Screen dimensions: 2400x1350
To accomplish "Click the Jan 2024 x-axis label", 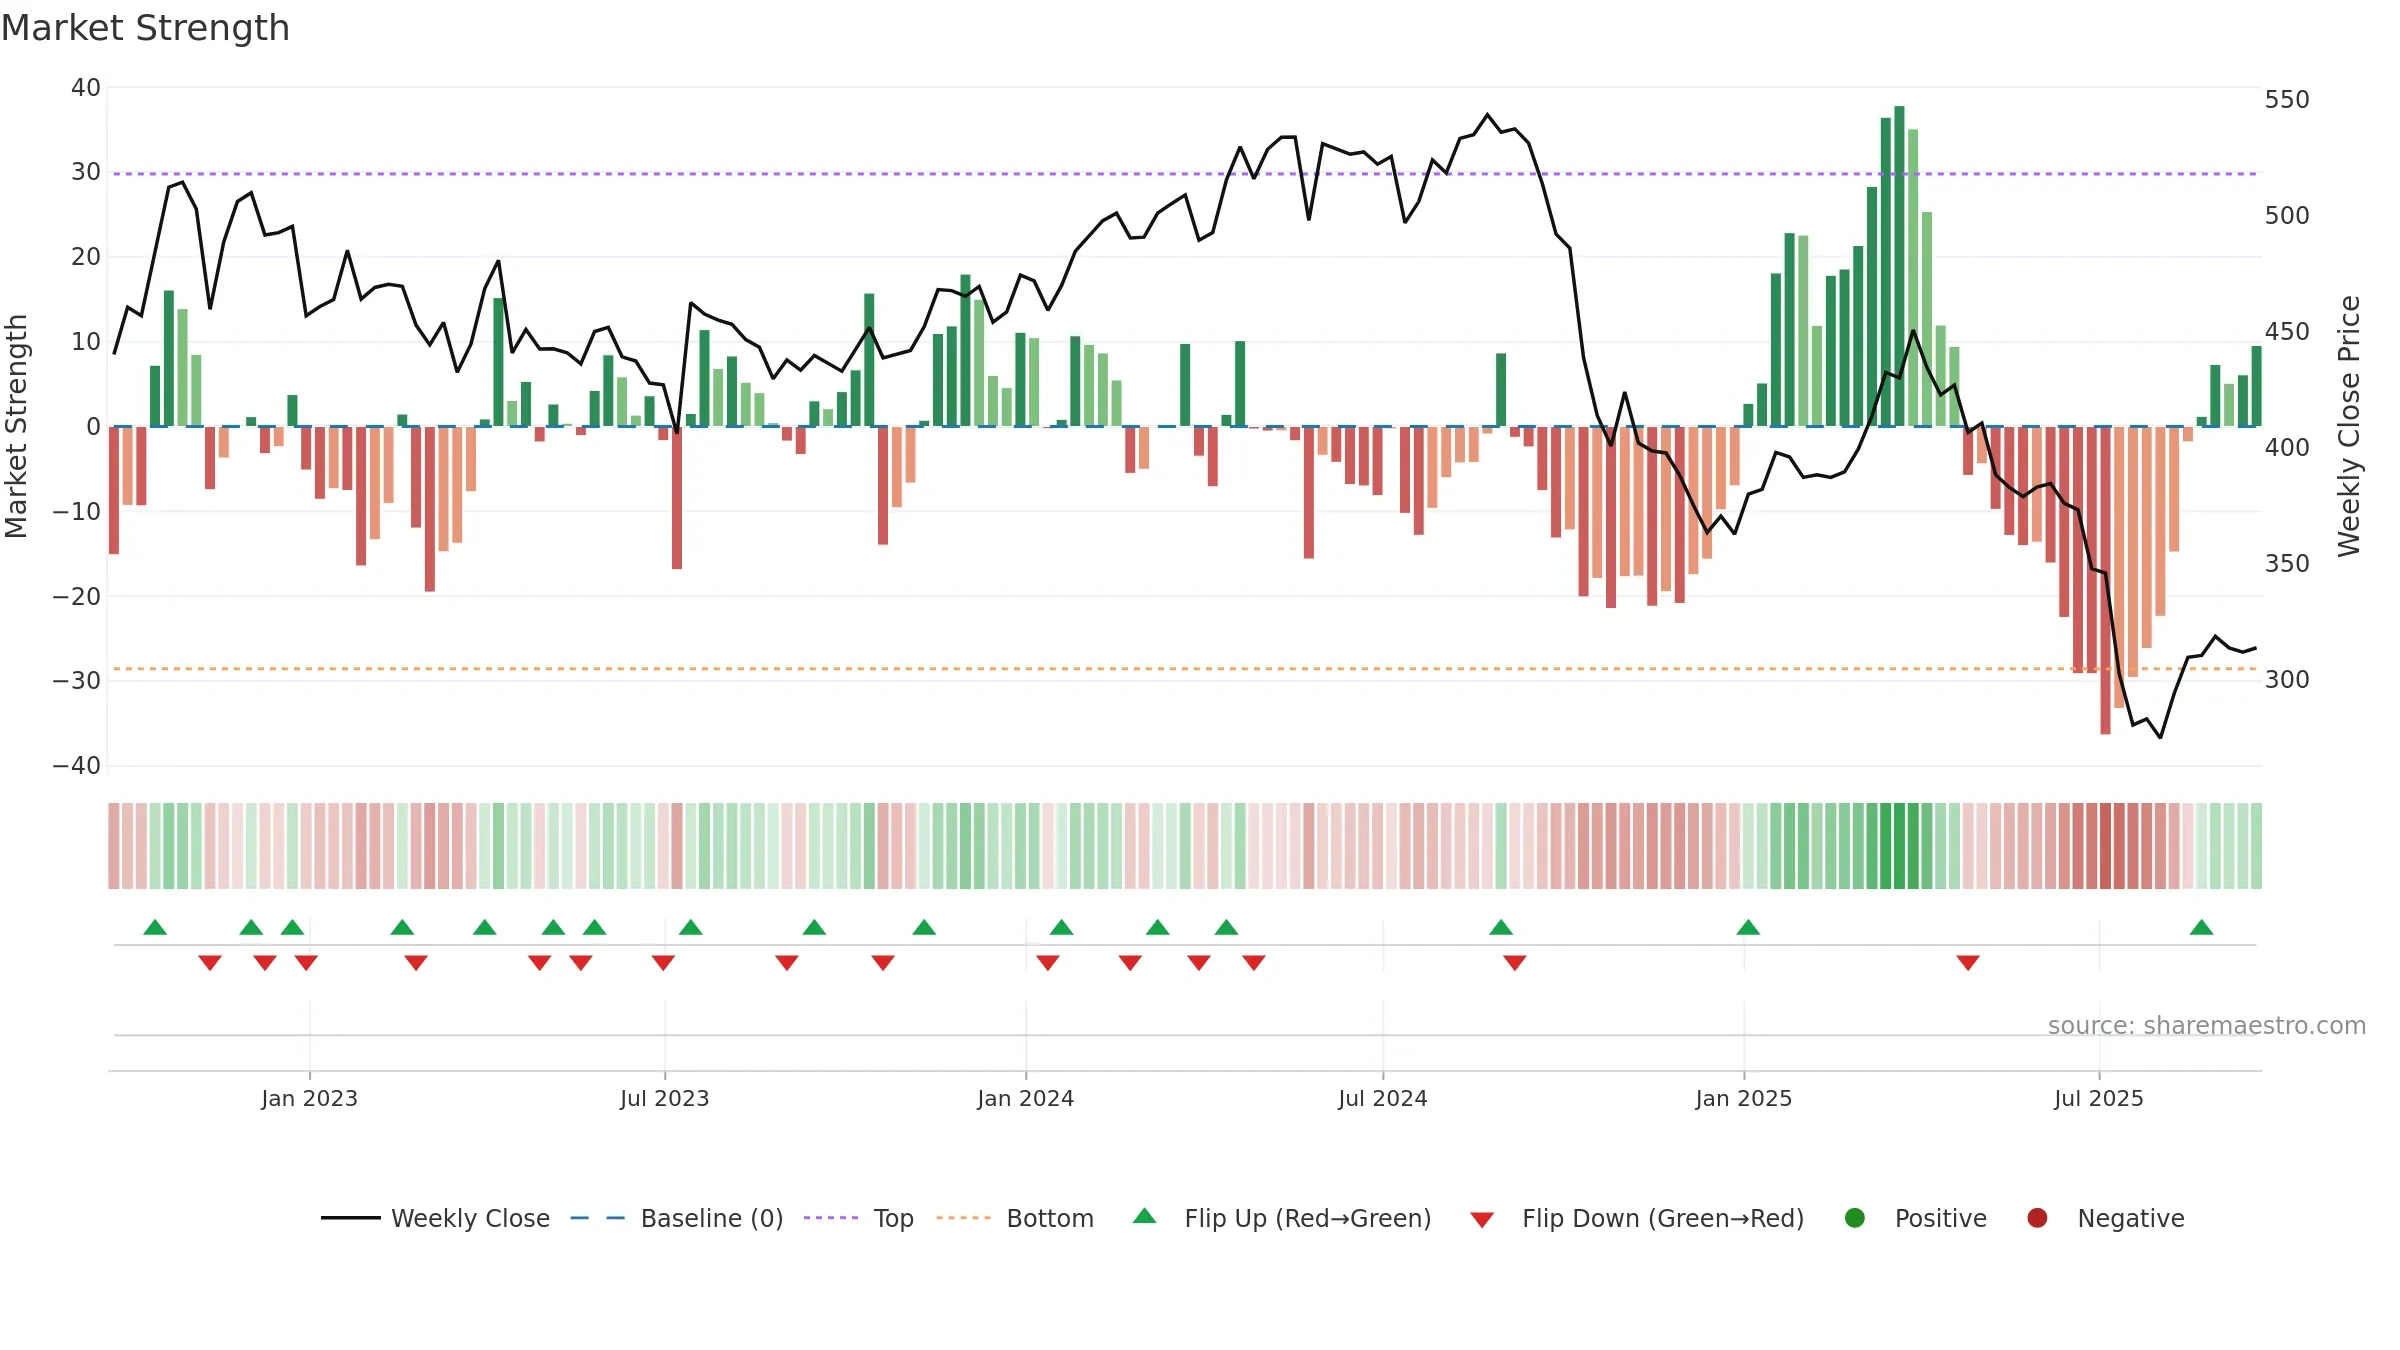I will (1026, 1098).
